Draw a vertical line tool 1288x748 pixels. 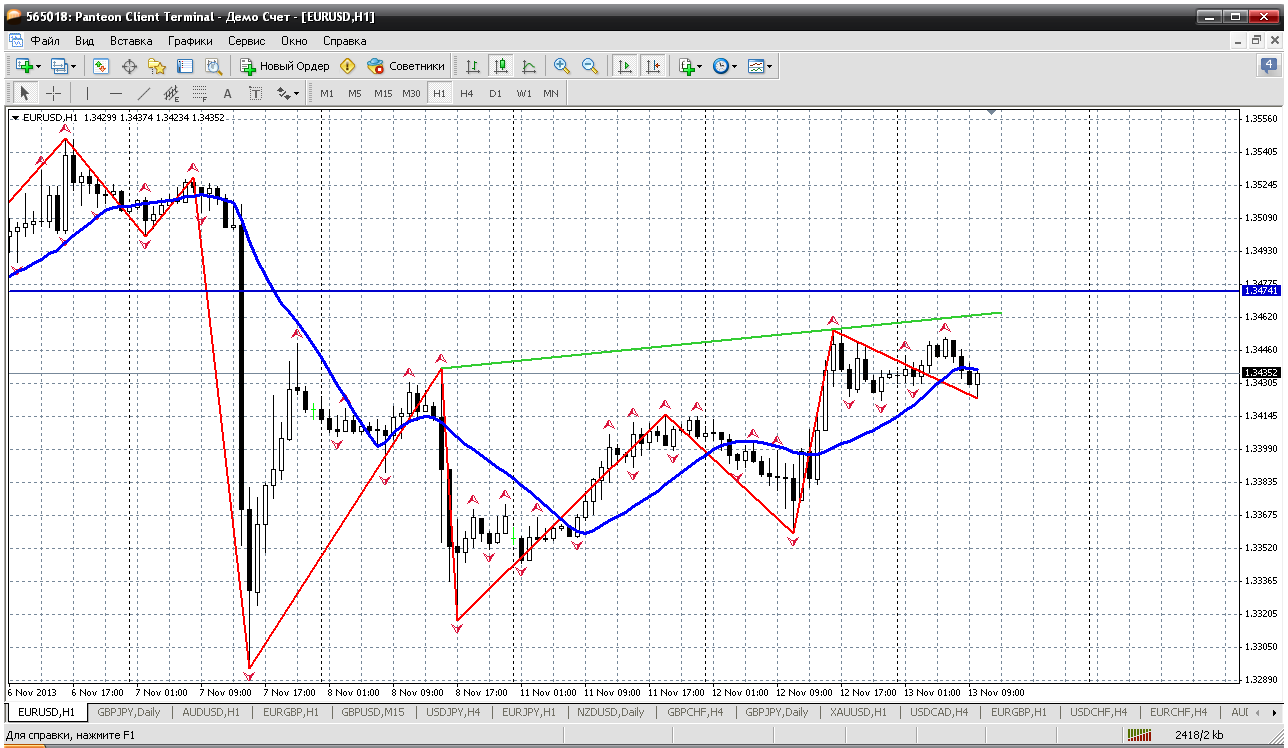tap(87, 93)
